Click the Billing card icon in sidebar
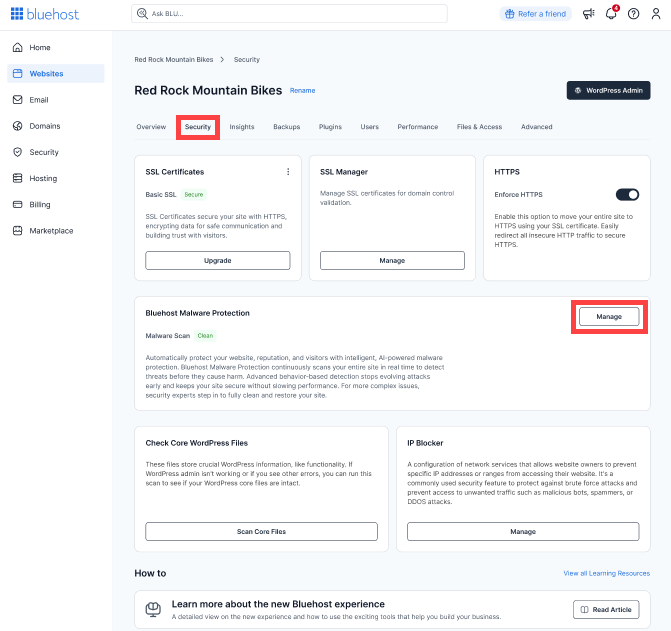The image size is (671, 631). pyautogui.click(x=18, y=204)
